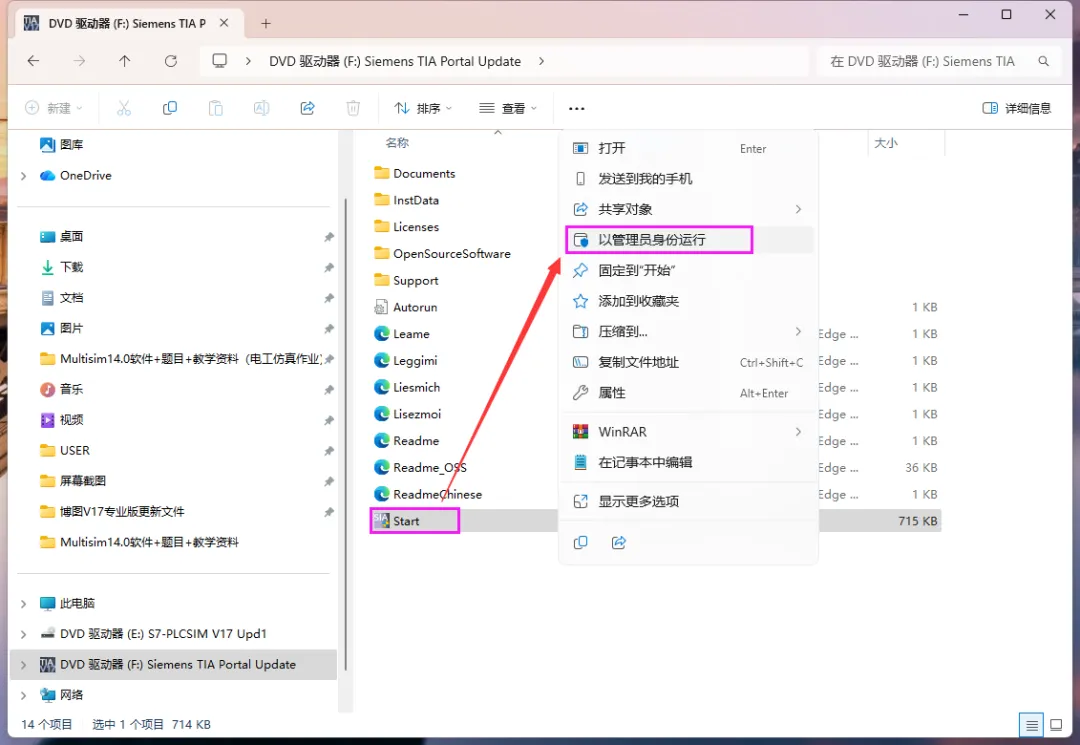The image size is (1080, 745).
Task: Add a new tab with plus button
Action: pyautogui.click(x=266, y=23)
